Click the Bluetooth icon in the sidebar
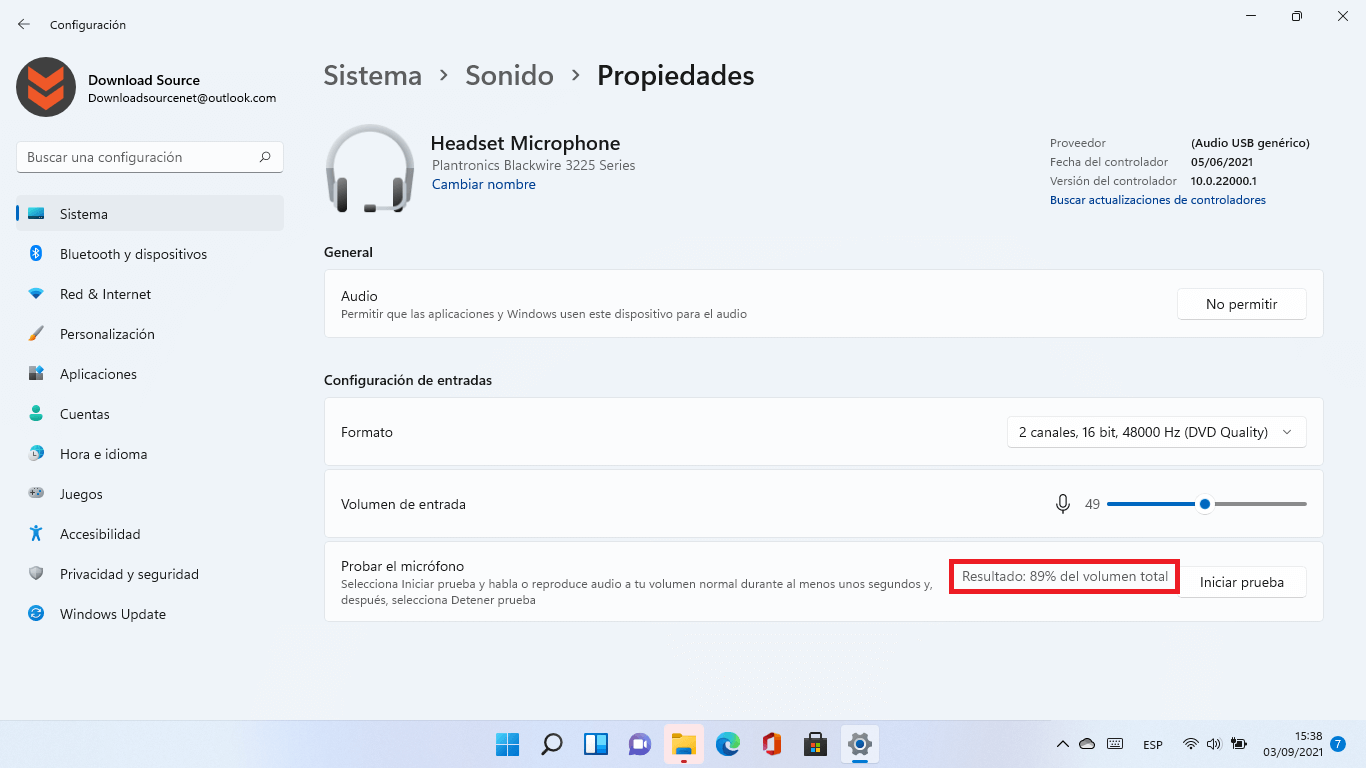Image resolution: width=1366 pixels, height=768 pixels. [36, 254]
